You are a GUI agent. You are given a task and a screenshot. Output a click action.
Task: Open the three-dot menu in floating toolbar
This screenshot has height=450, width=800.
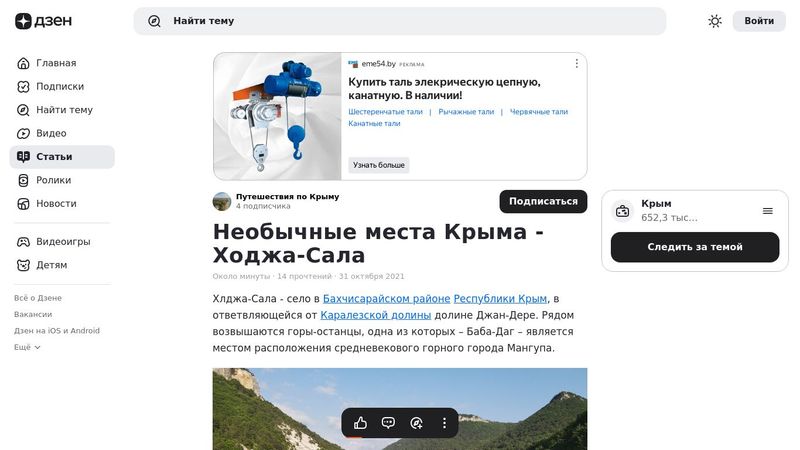click(444, 423)
